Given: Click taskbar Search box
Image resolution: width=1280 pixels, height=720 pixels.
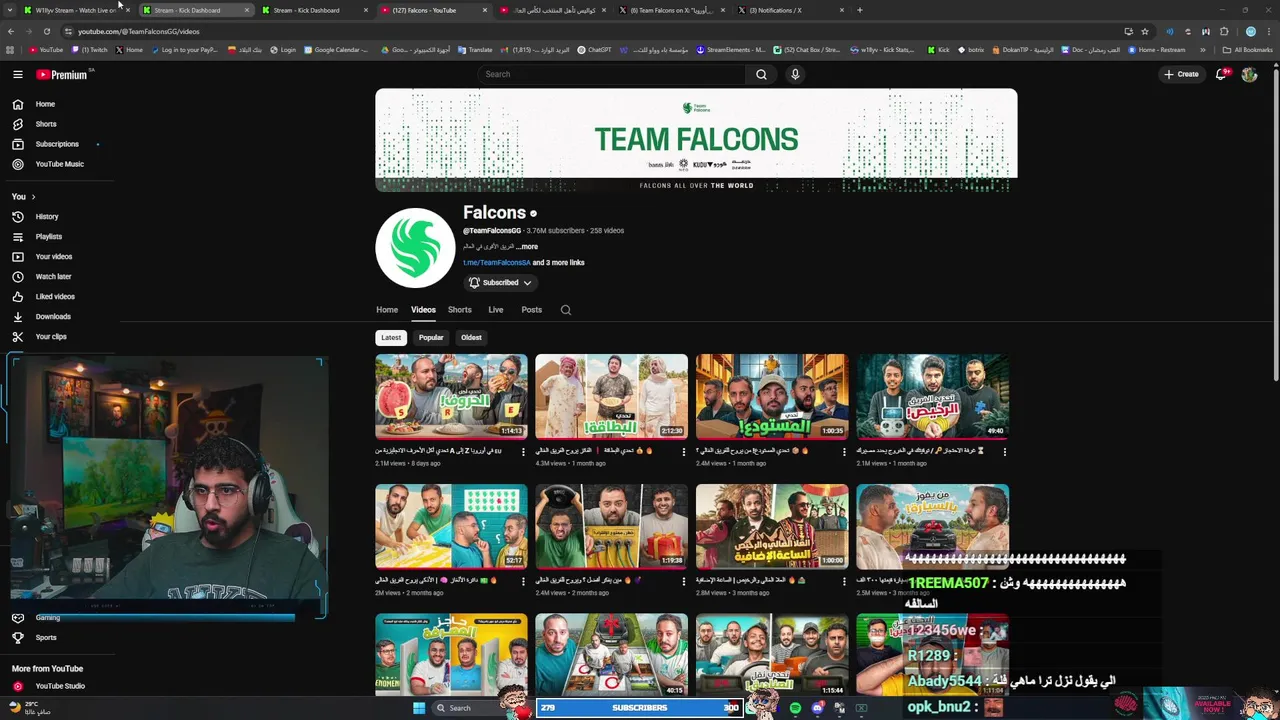Looking at the screenshot, I should [466, 708].
